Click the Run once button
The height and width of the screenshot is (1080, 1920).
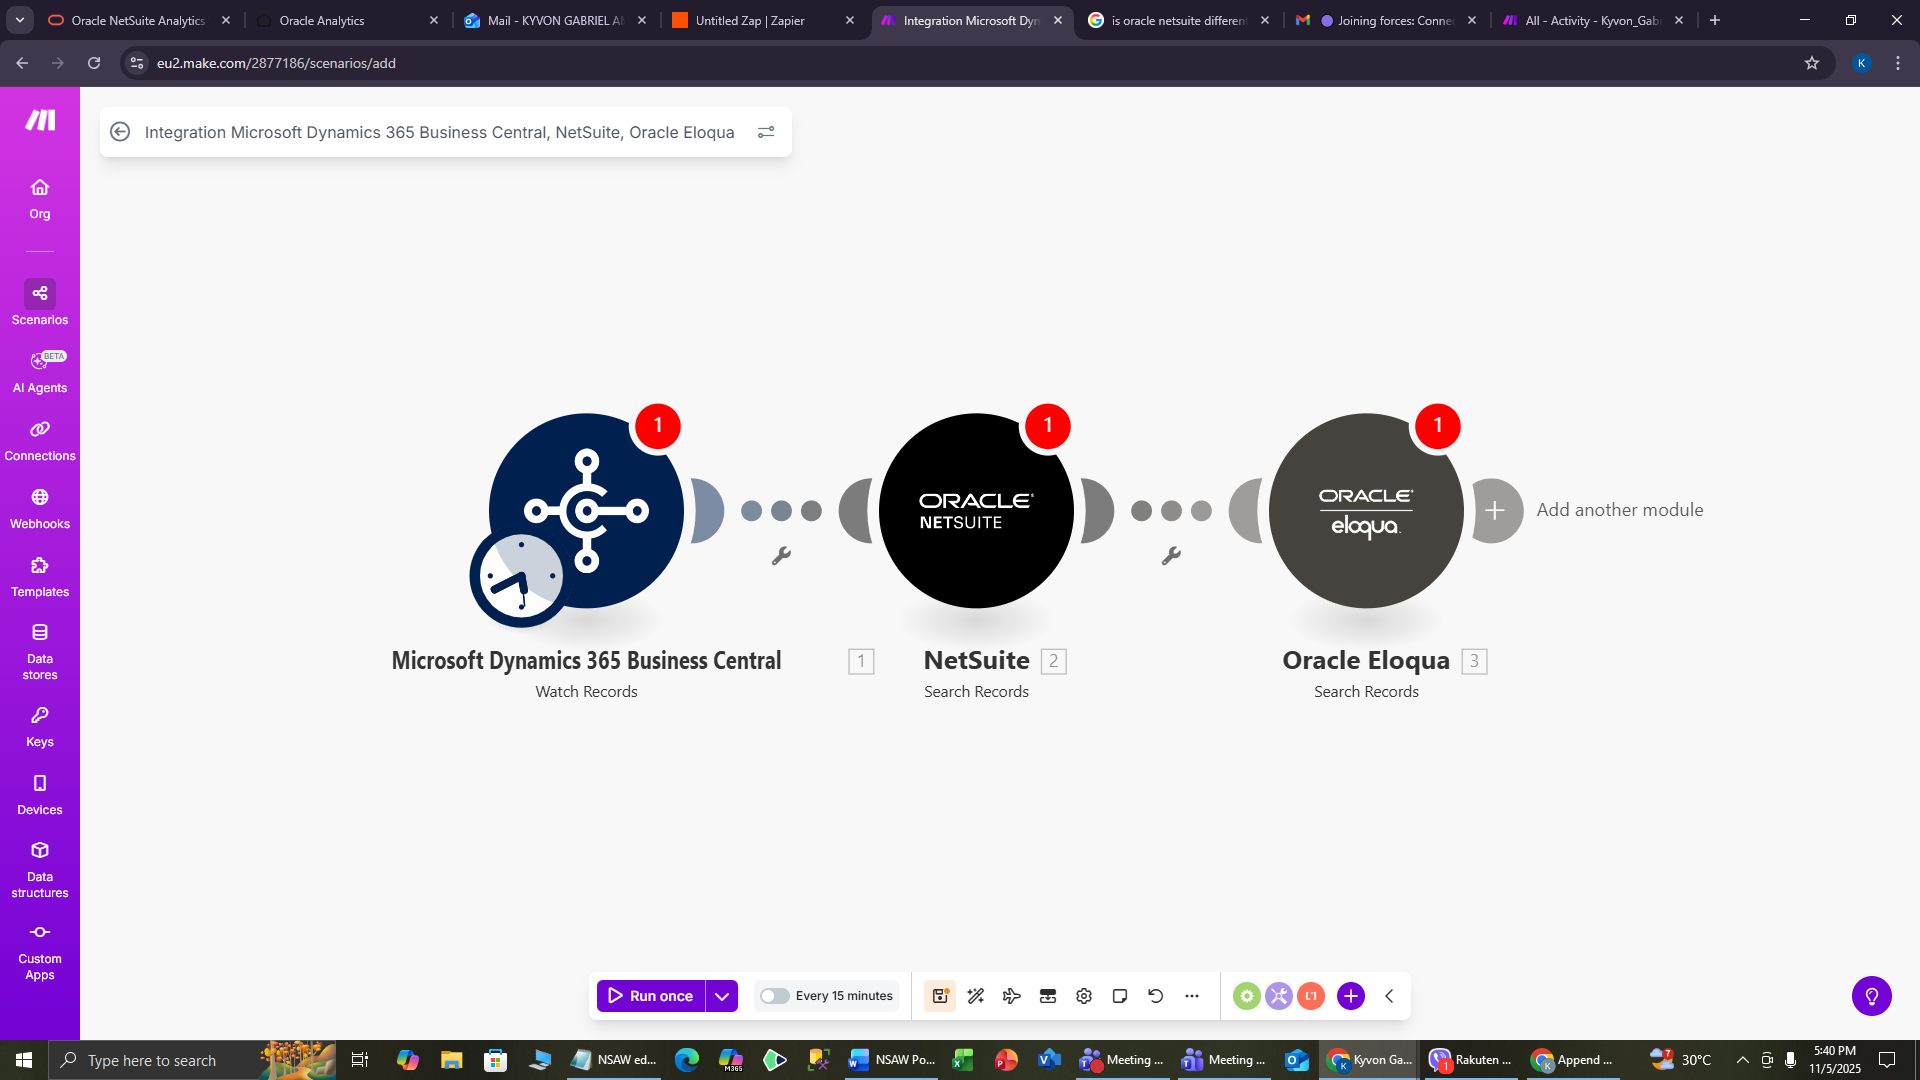[651, 996]
